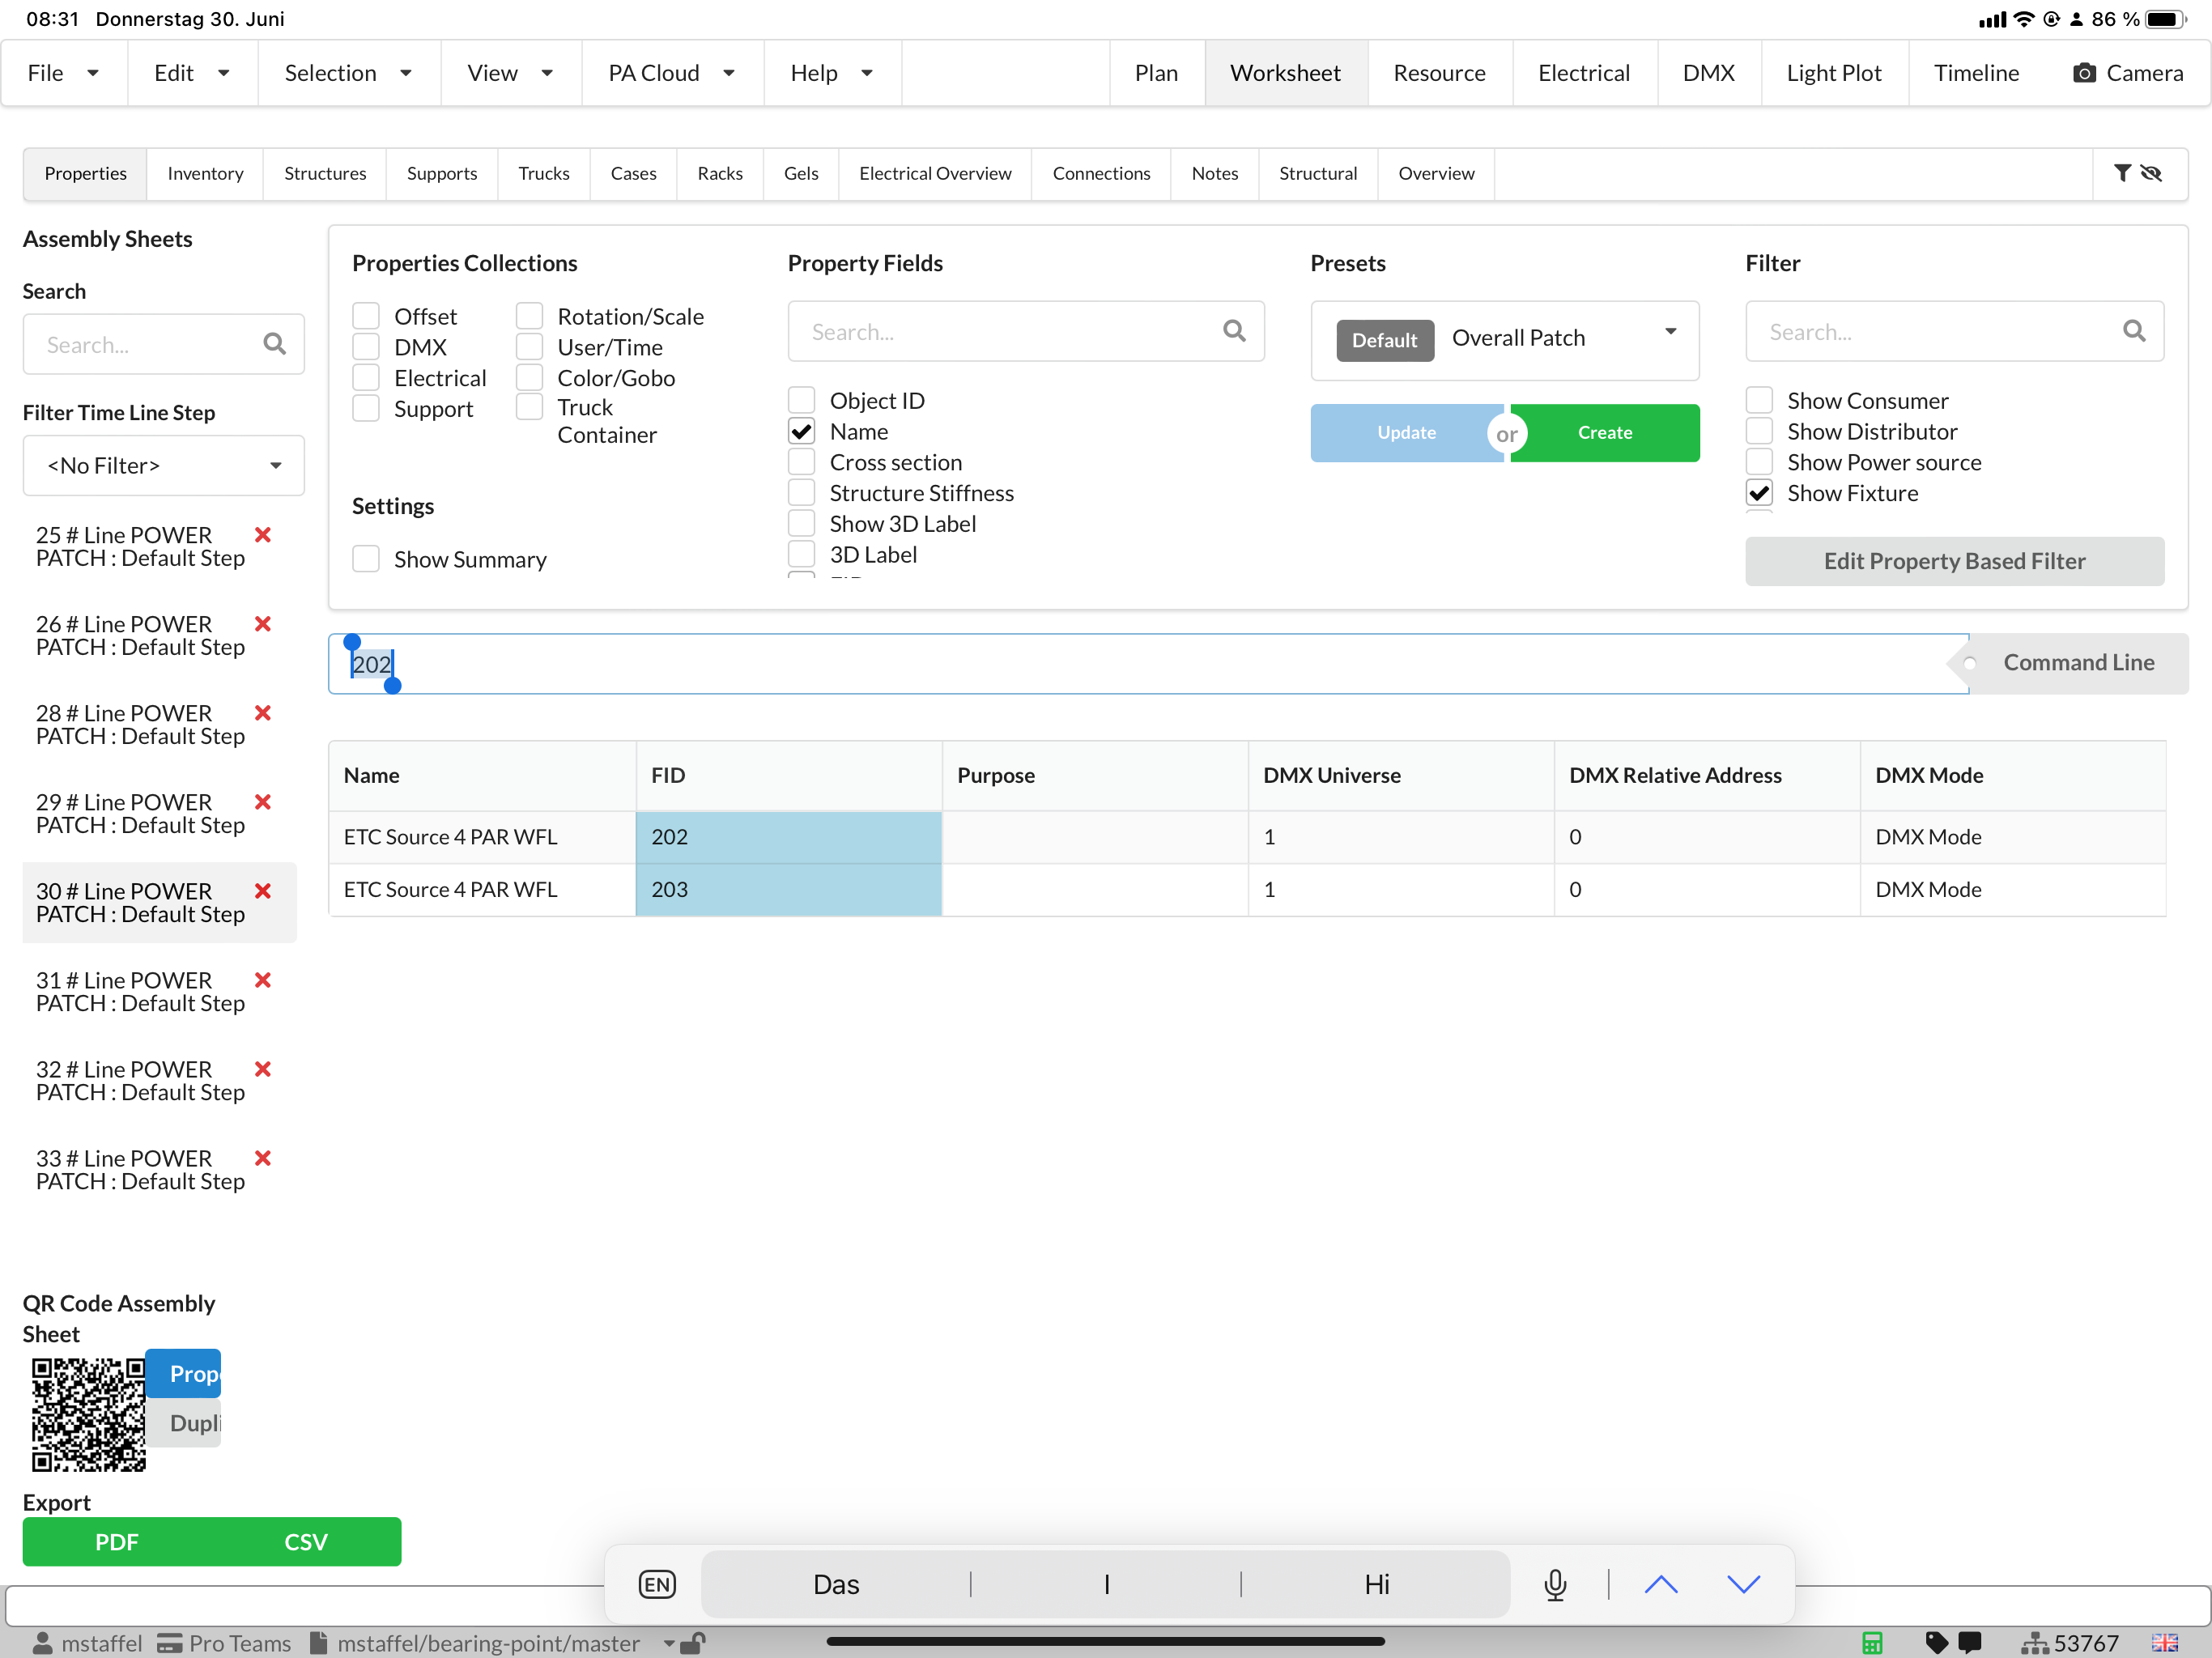The image size is (2212, 1658).
Task: Switch to the Electrical Overview tab
Action: point(935,173)
